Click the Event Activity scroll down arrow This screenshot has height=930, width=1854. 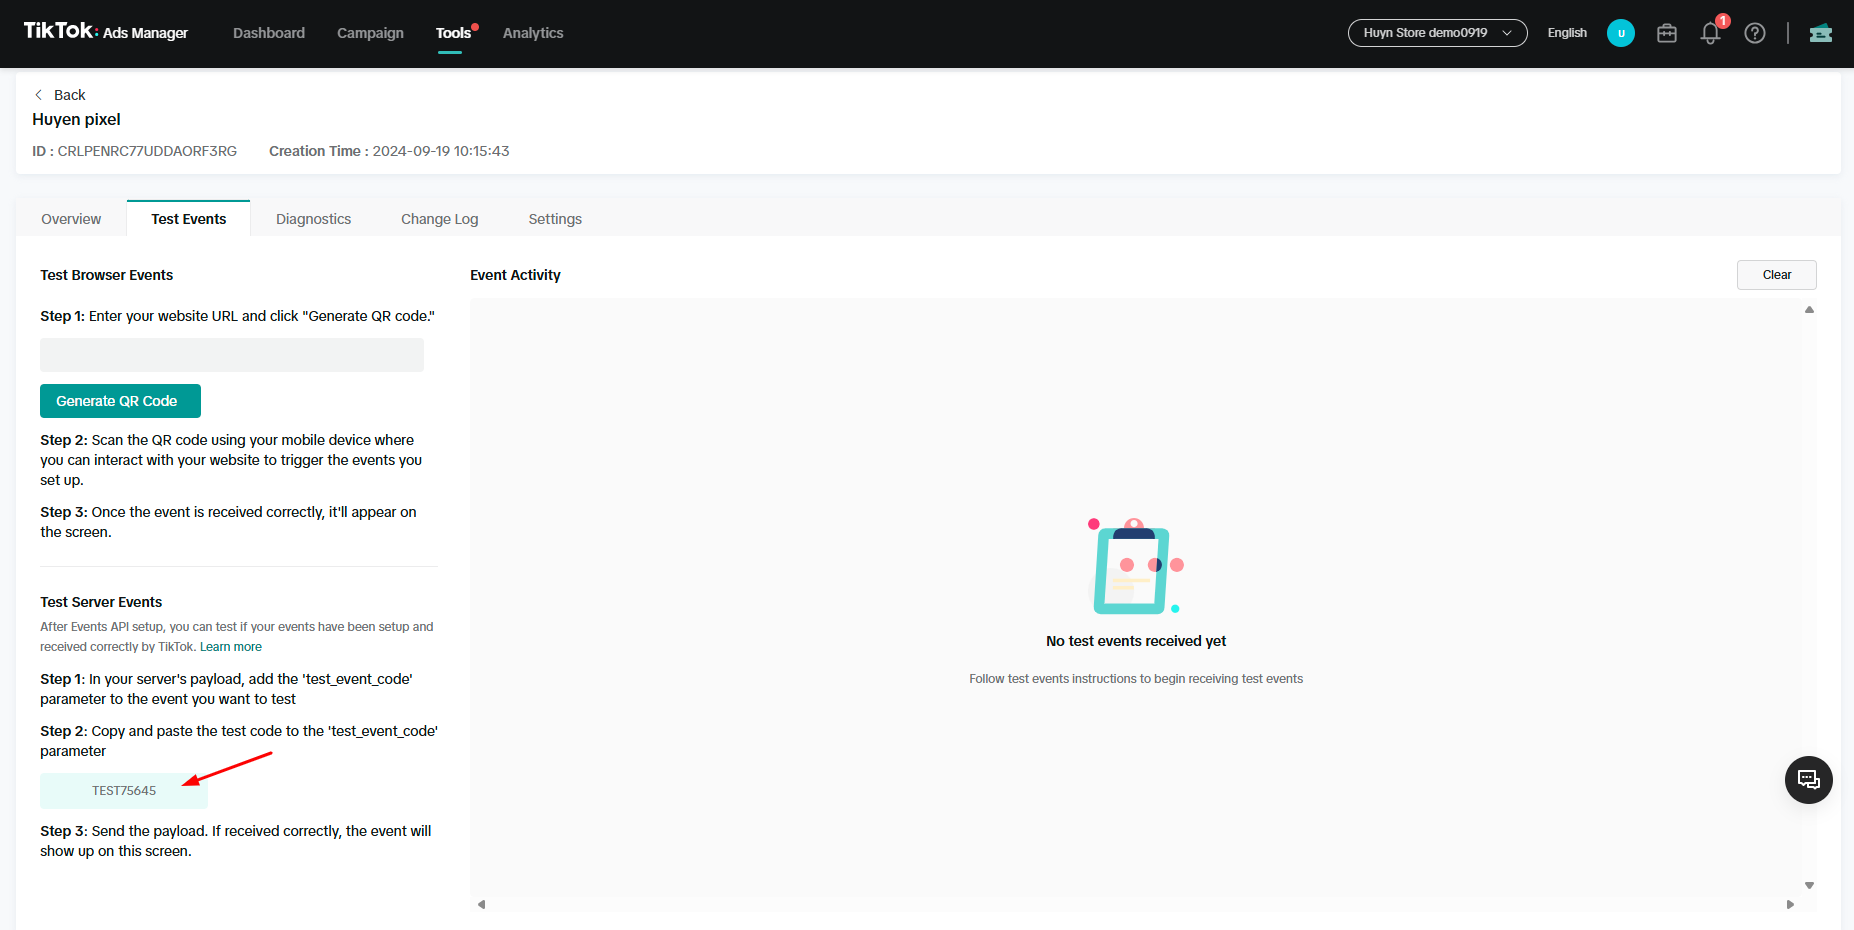click(x=1809, y=885)
